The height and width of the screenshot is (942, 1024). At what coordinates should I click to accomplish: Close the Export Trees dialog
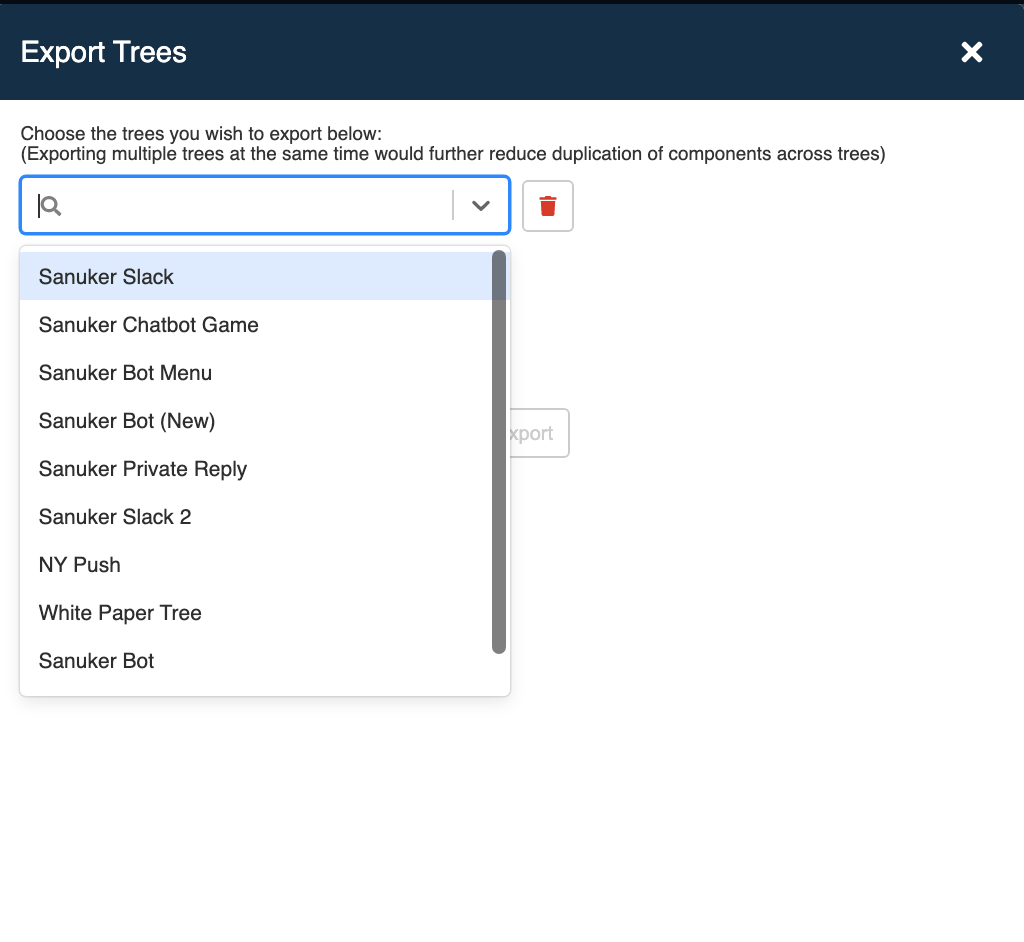coord(971,52)
